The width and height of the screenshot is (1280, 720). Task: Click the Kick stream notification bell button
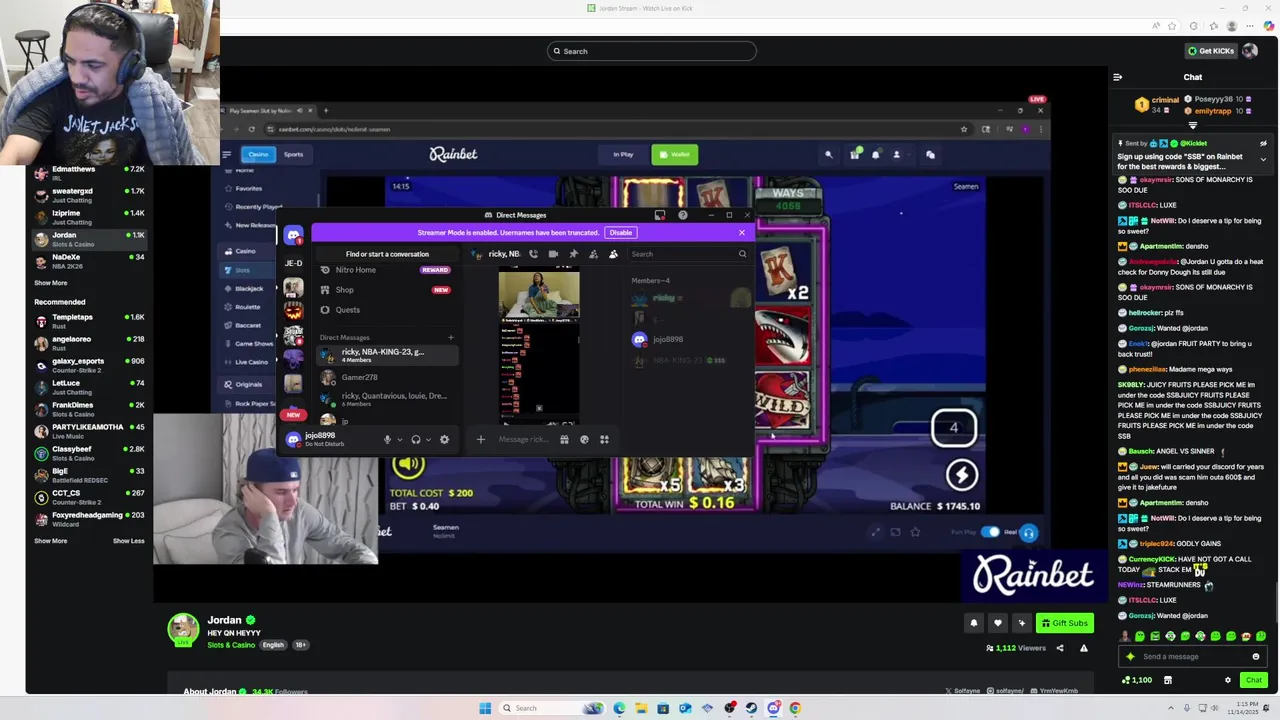click(x=974, y=623)
